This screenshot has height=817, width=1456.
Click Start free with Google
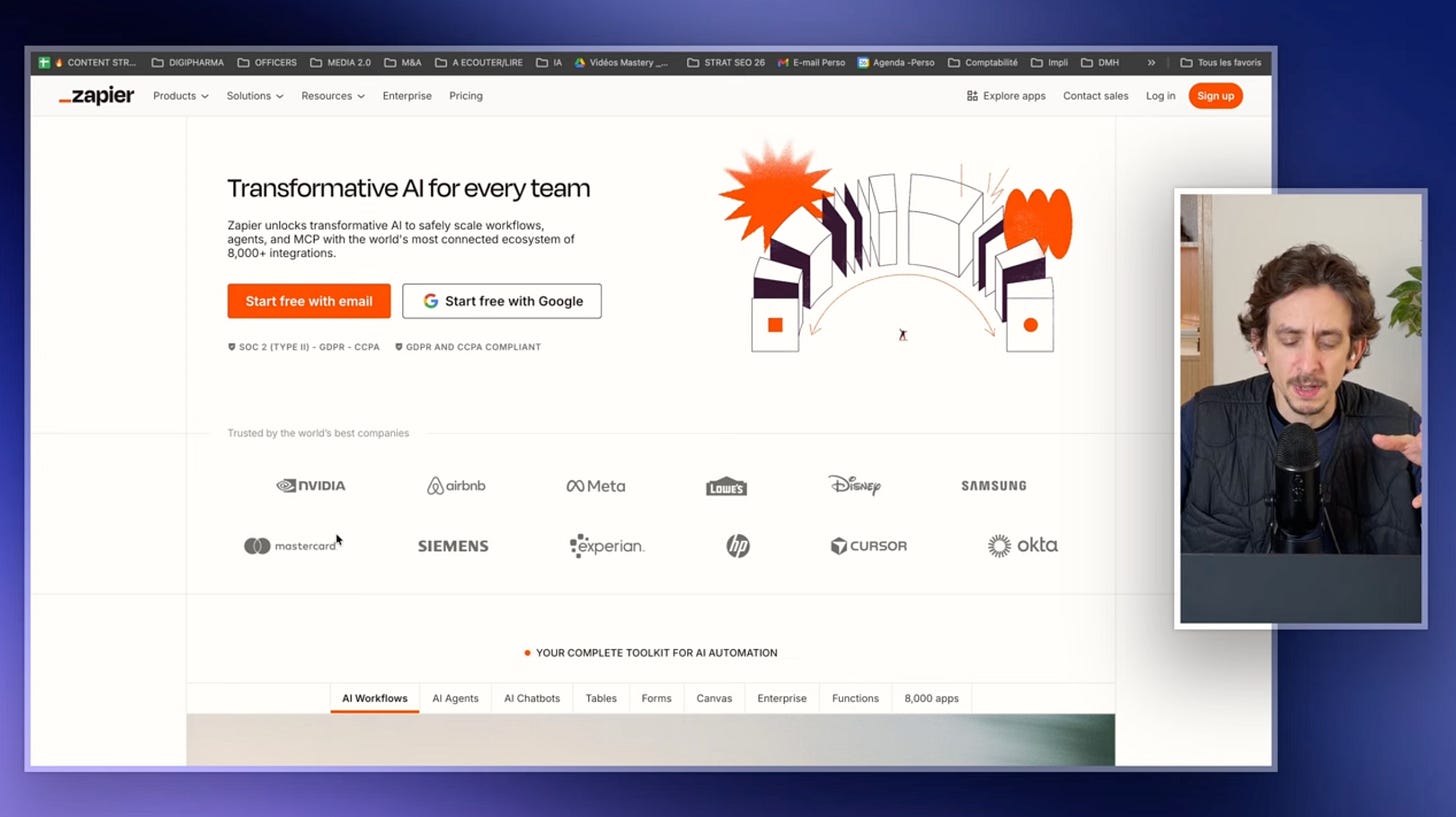click(502, 301)
